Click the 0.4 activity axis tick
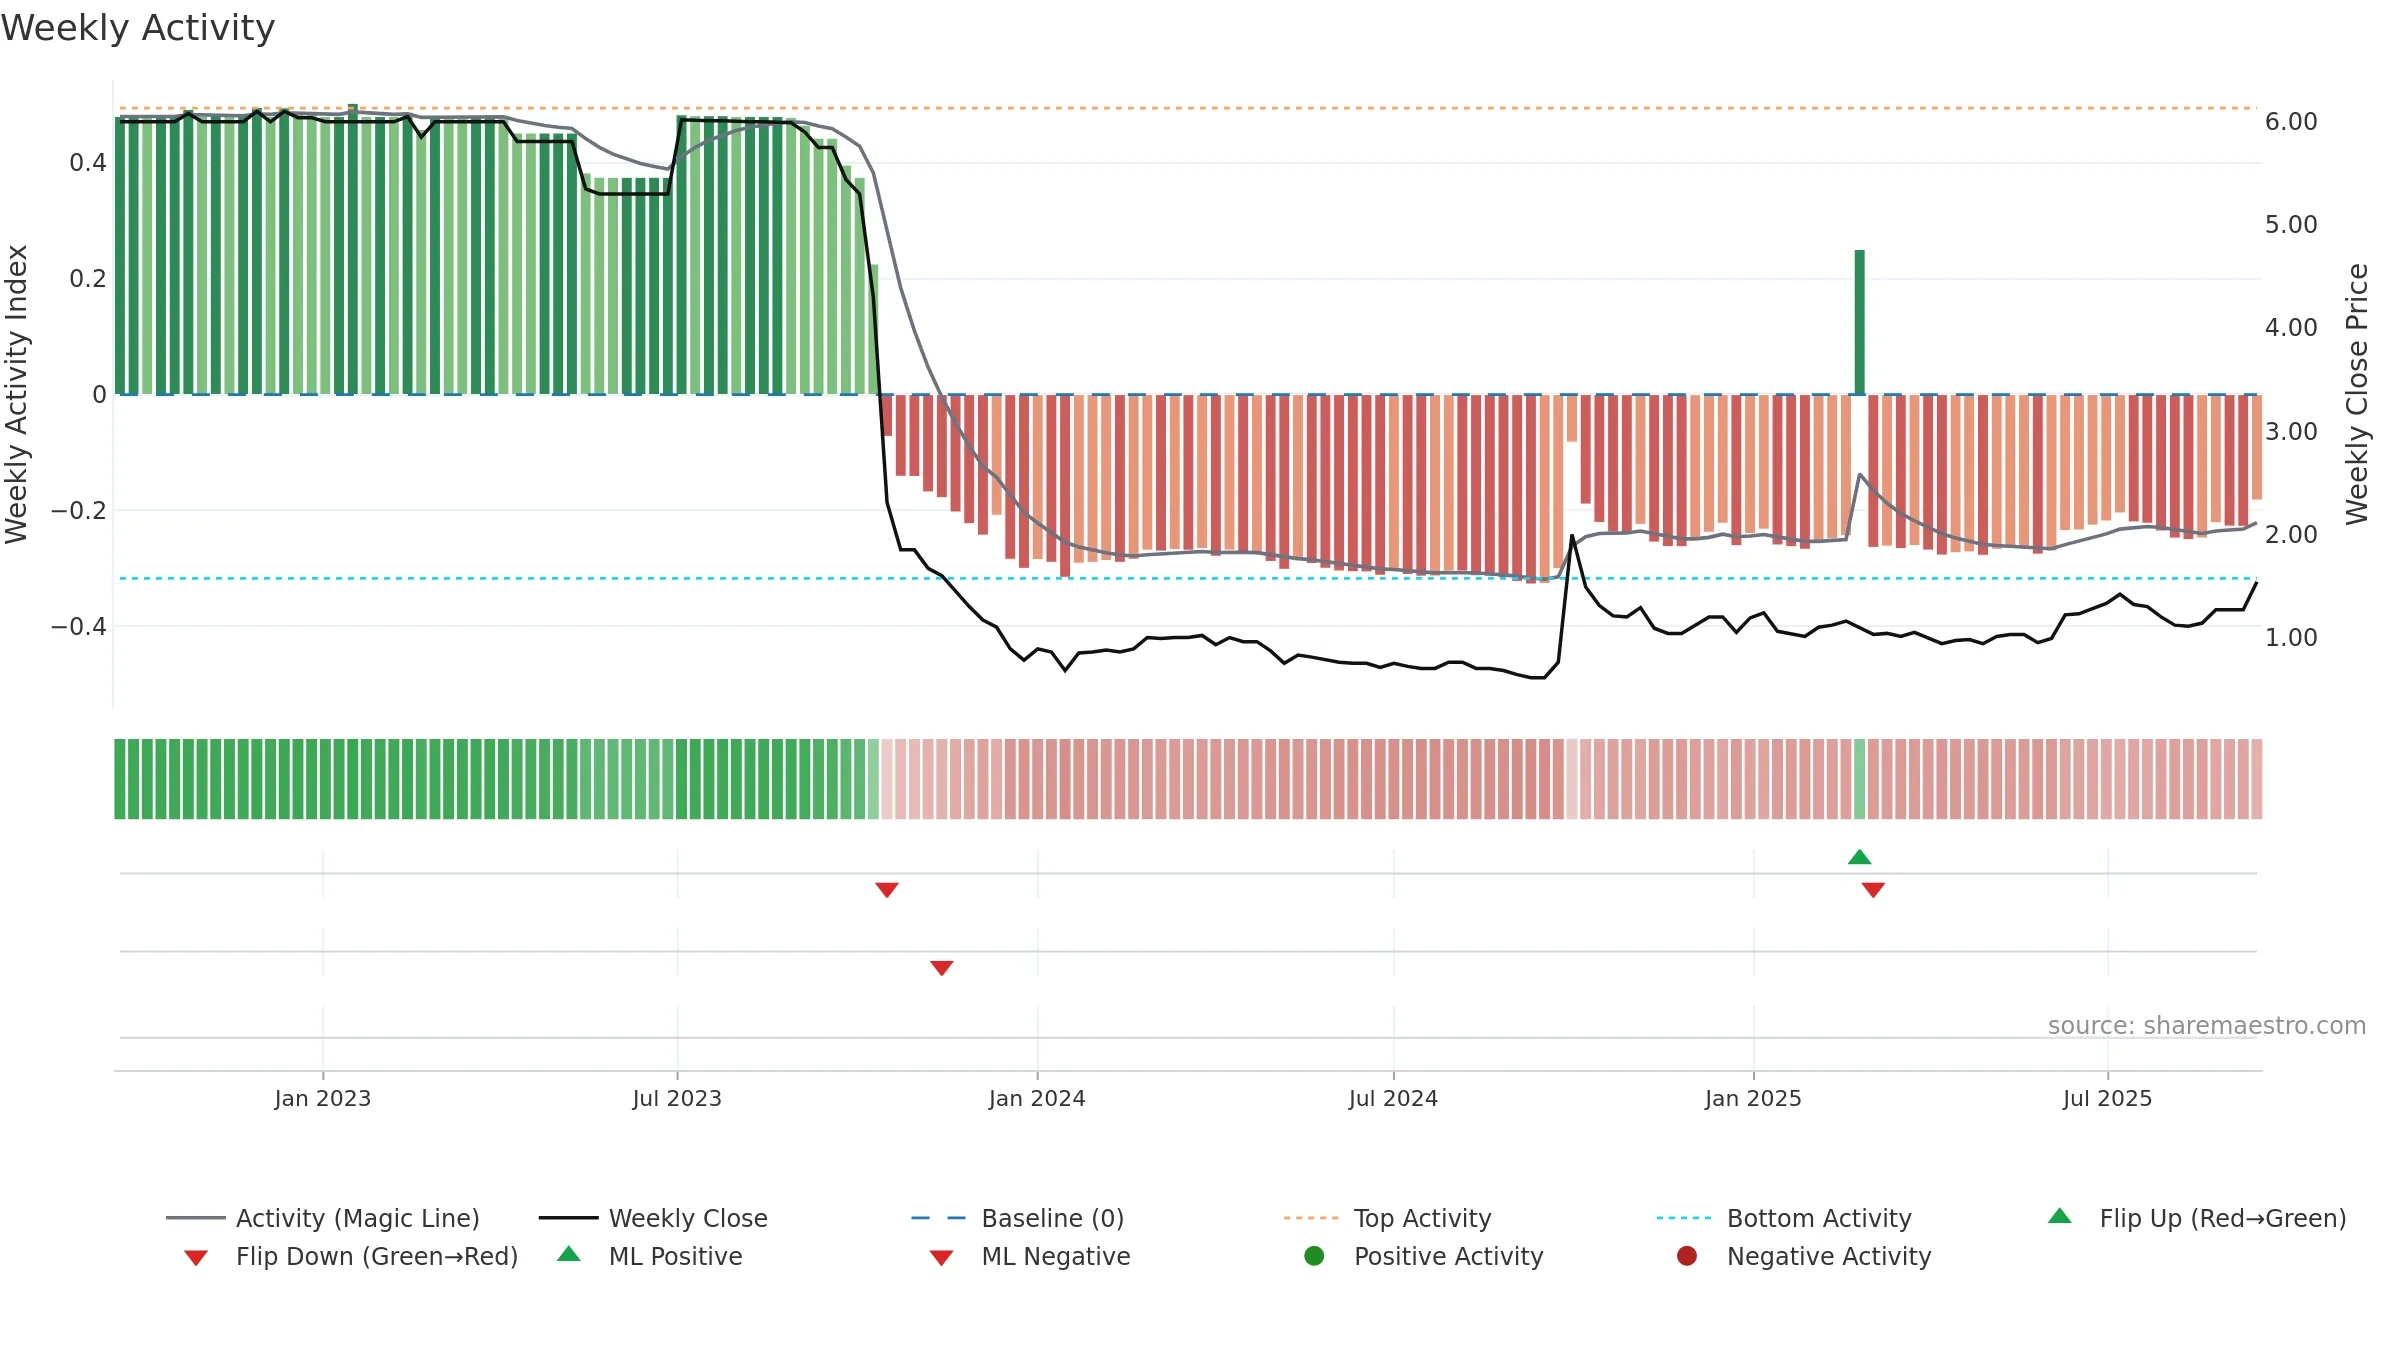The width and height of the screenshot is (2400, 1350). tap(88, 163)
